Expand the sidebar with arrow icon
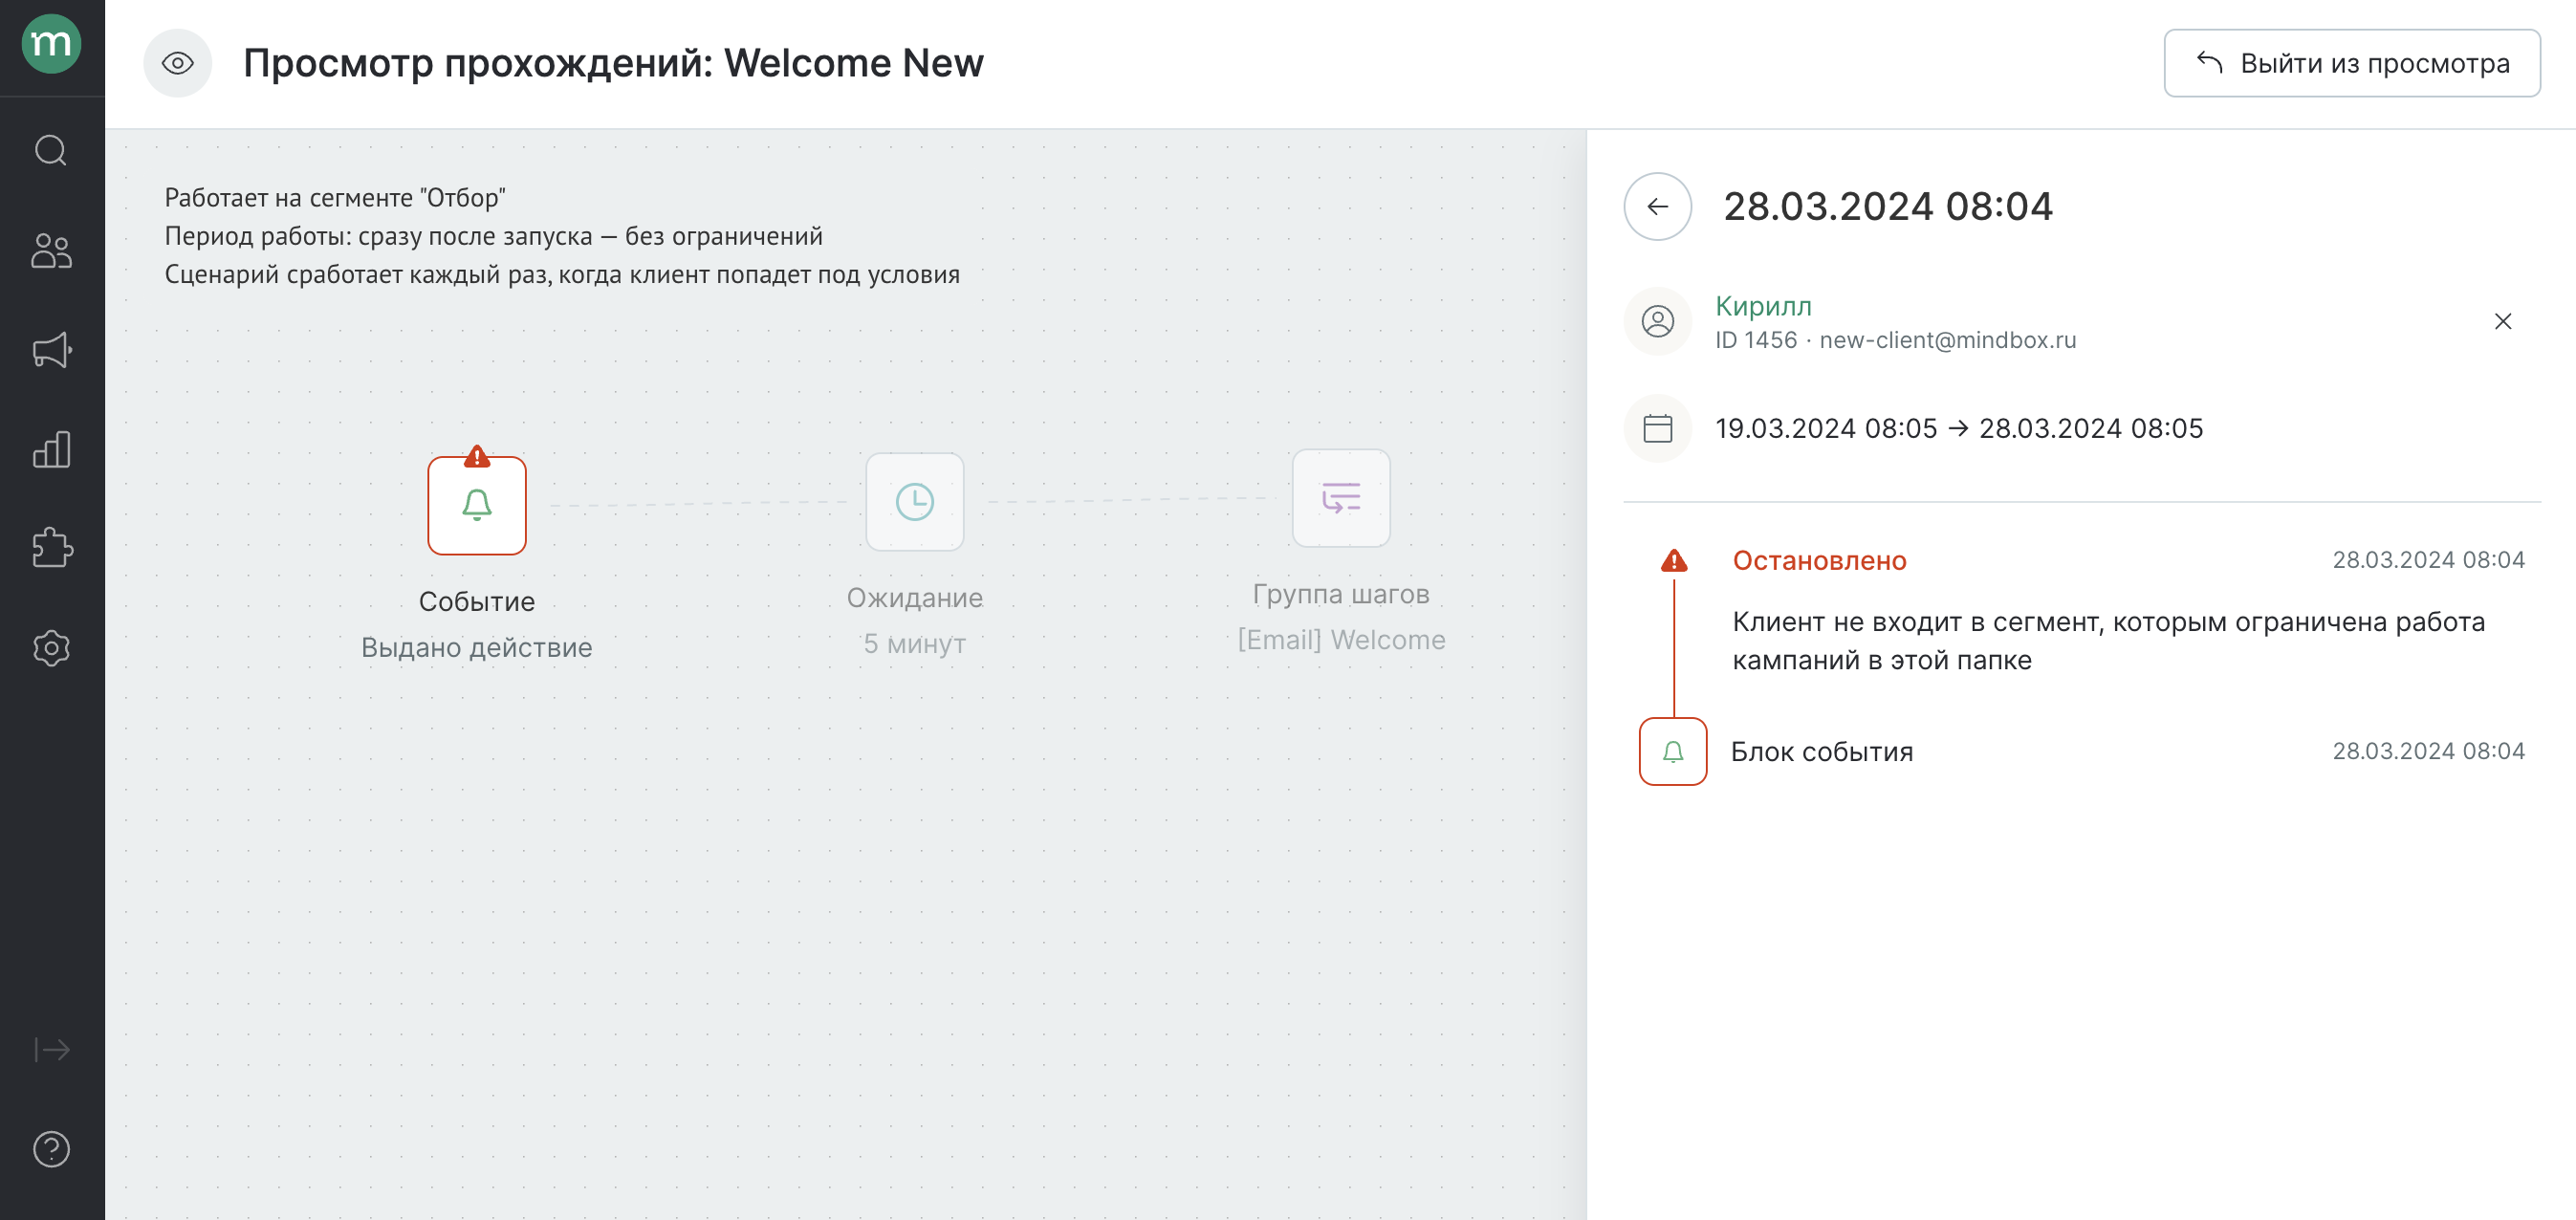The image size is (2576, 1220). [x=51, y=1049]
